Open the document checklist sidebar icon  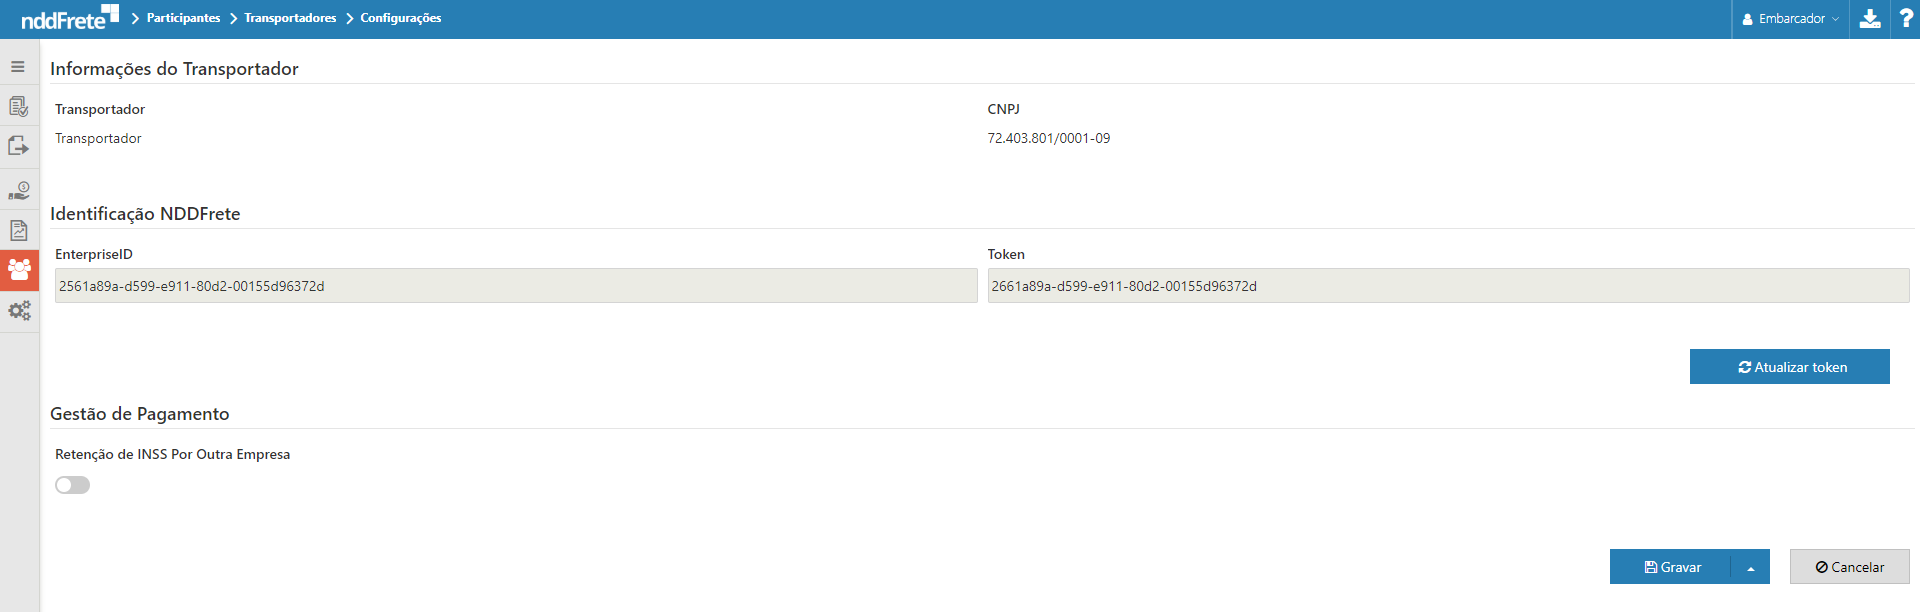(x=18, y=106)
